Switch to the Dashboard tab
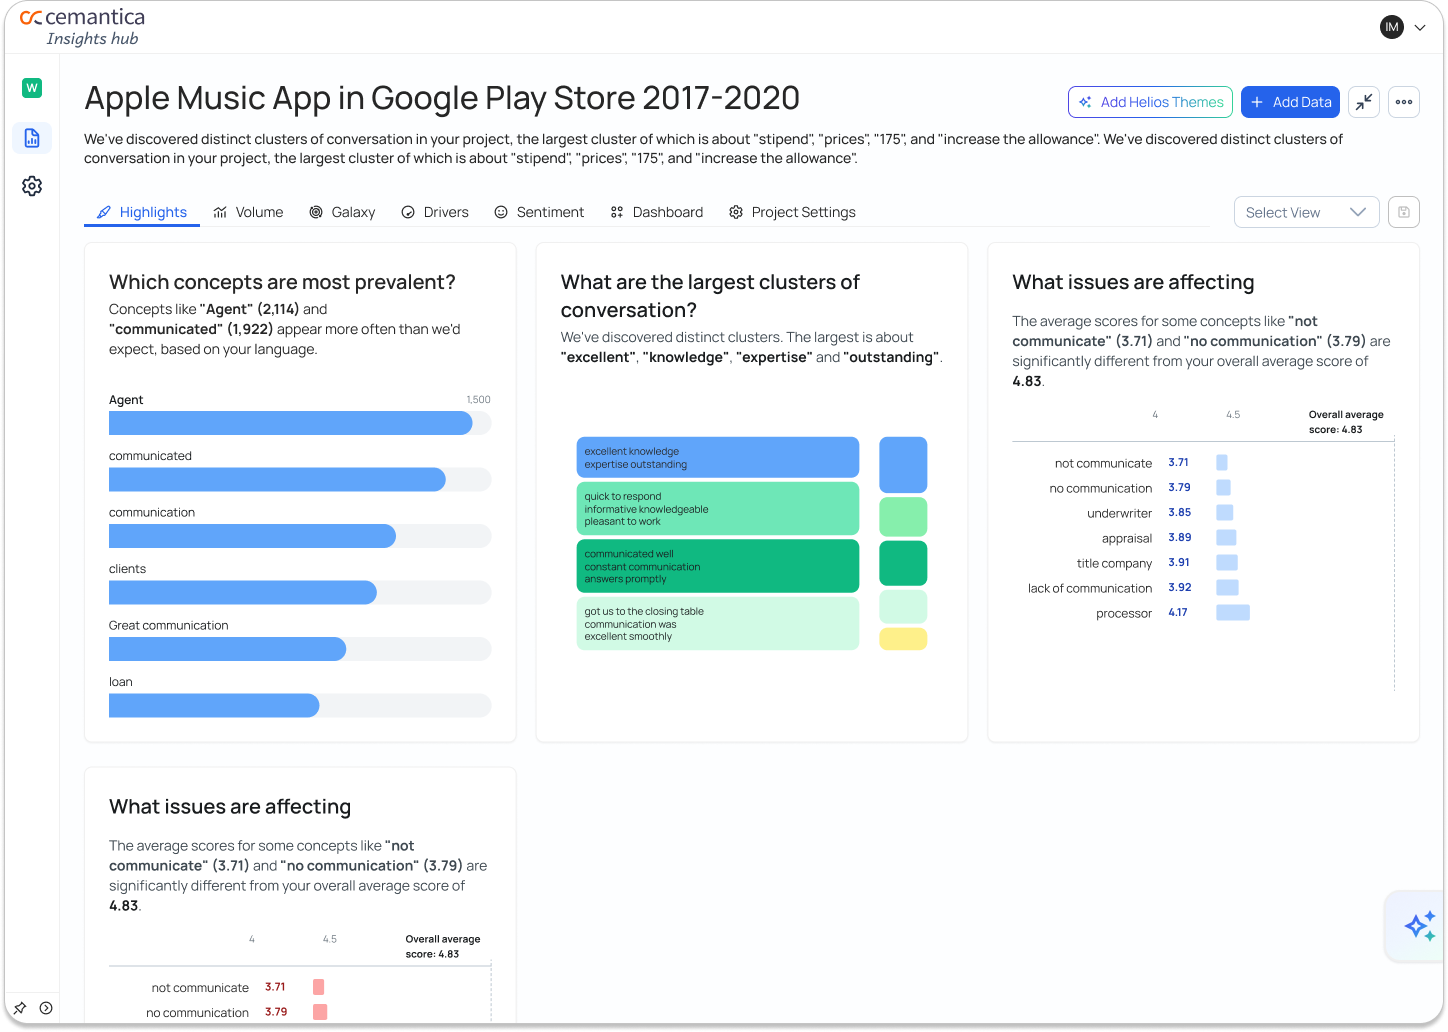Screen dimensions: 1448x1032 [657, 212]
